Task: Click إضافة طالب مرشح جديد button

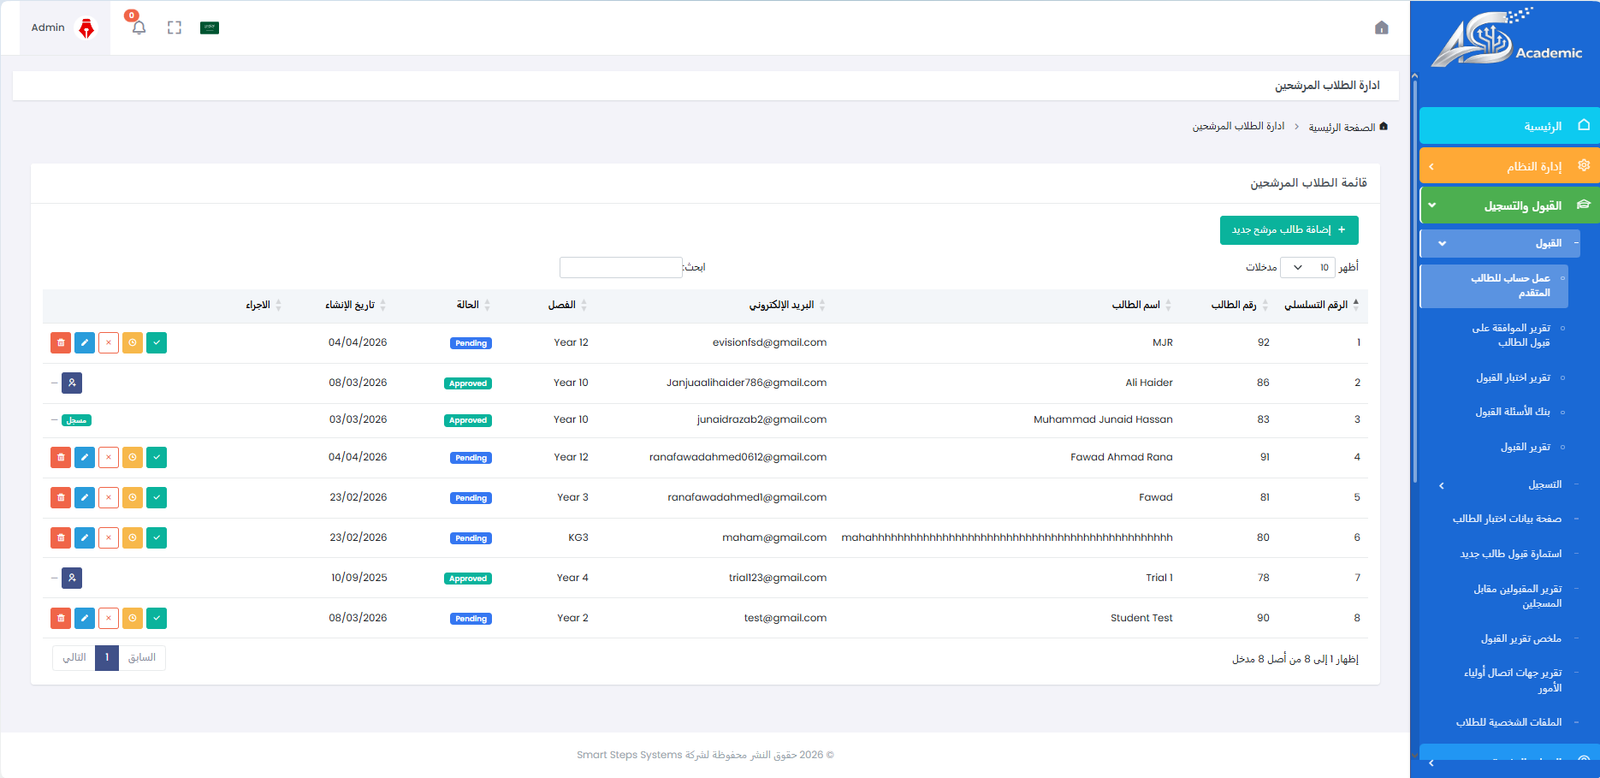Action: (1288, 230)
